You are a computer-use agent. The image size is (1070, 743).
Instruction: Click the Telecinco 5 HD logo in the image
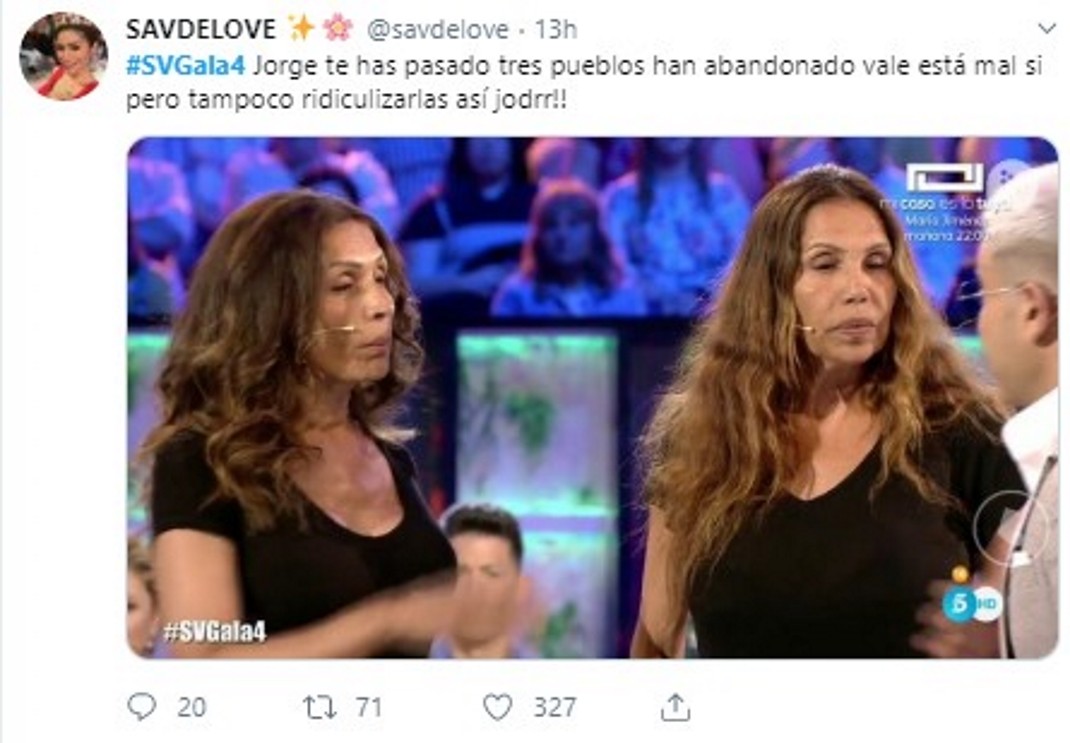point(972,603)
